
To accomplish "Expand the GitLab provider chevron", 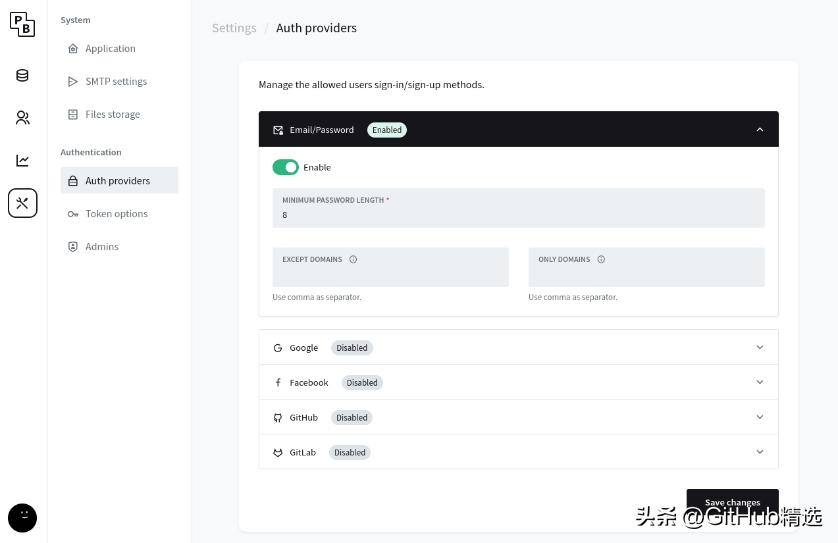I will pos(759,452).
